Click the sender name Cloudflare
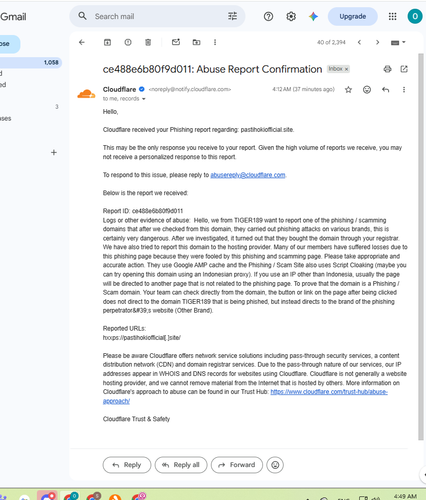This screenshot has width=426, height=500. [119, 89]
